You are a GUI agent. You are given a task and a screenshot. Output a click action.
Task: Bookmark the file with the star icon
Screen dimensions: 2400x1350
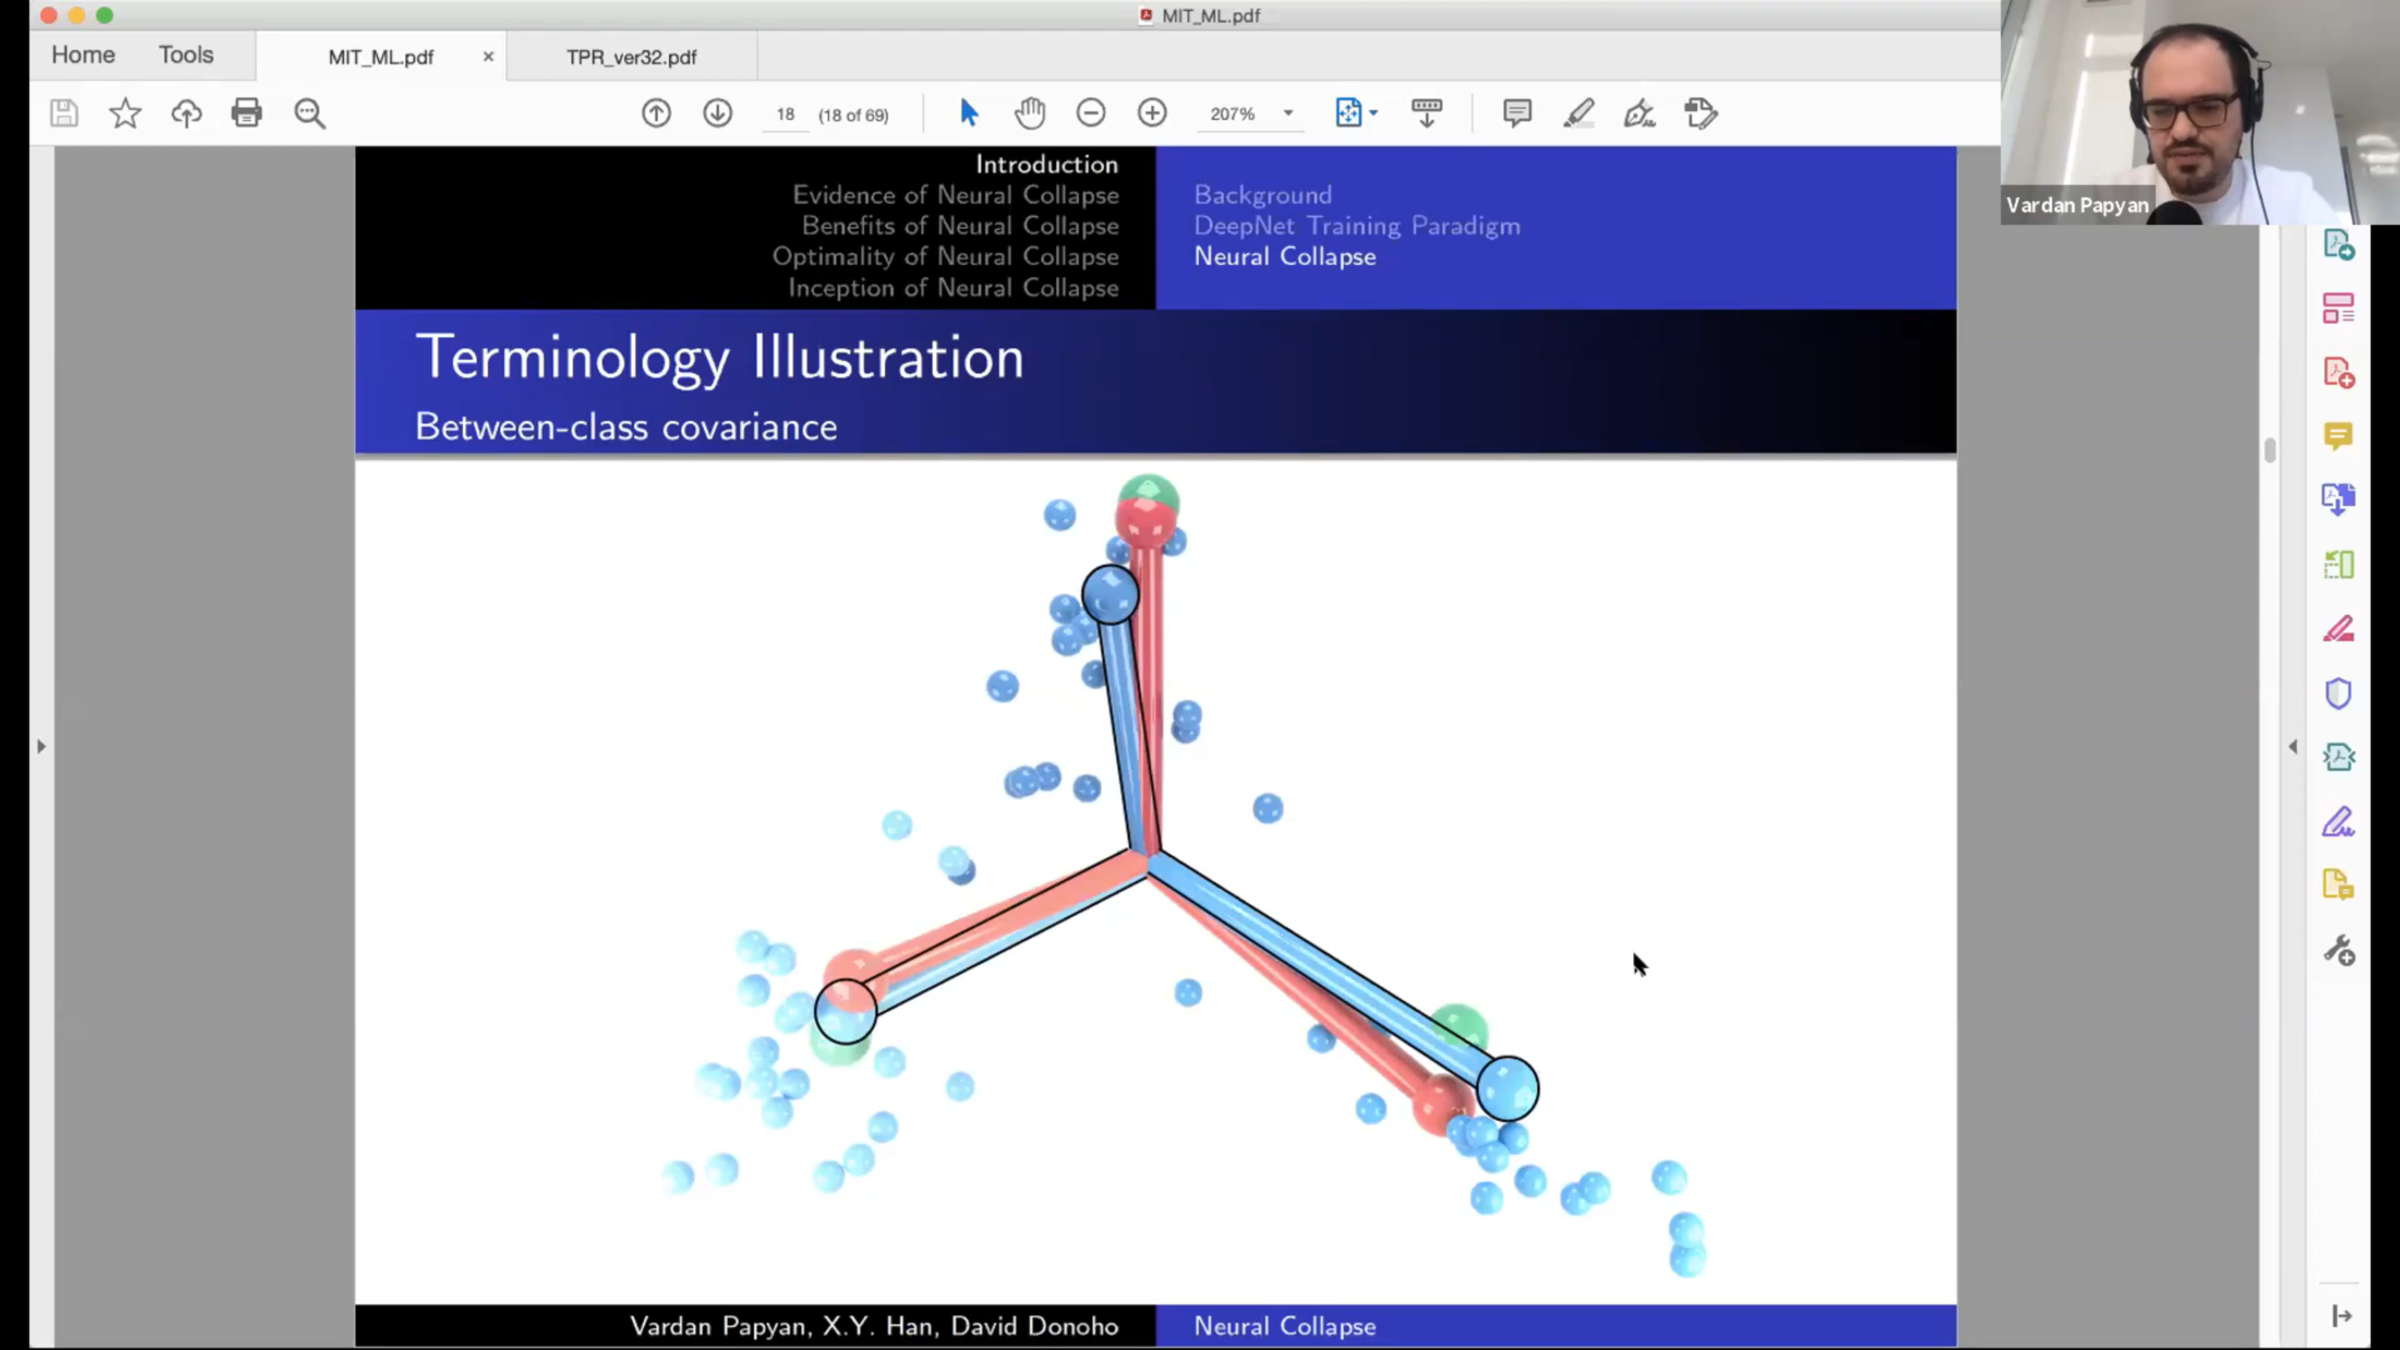[125, 113]
